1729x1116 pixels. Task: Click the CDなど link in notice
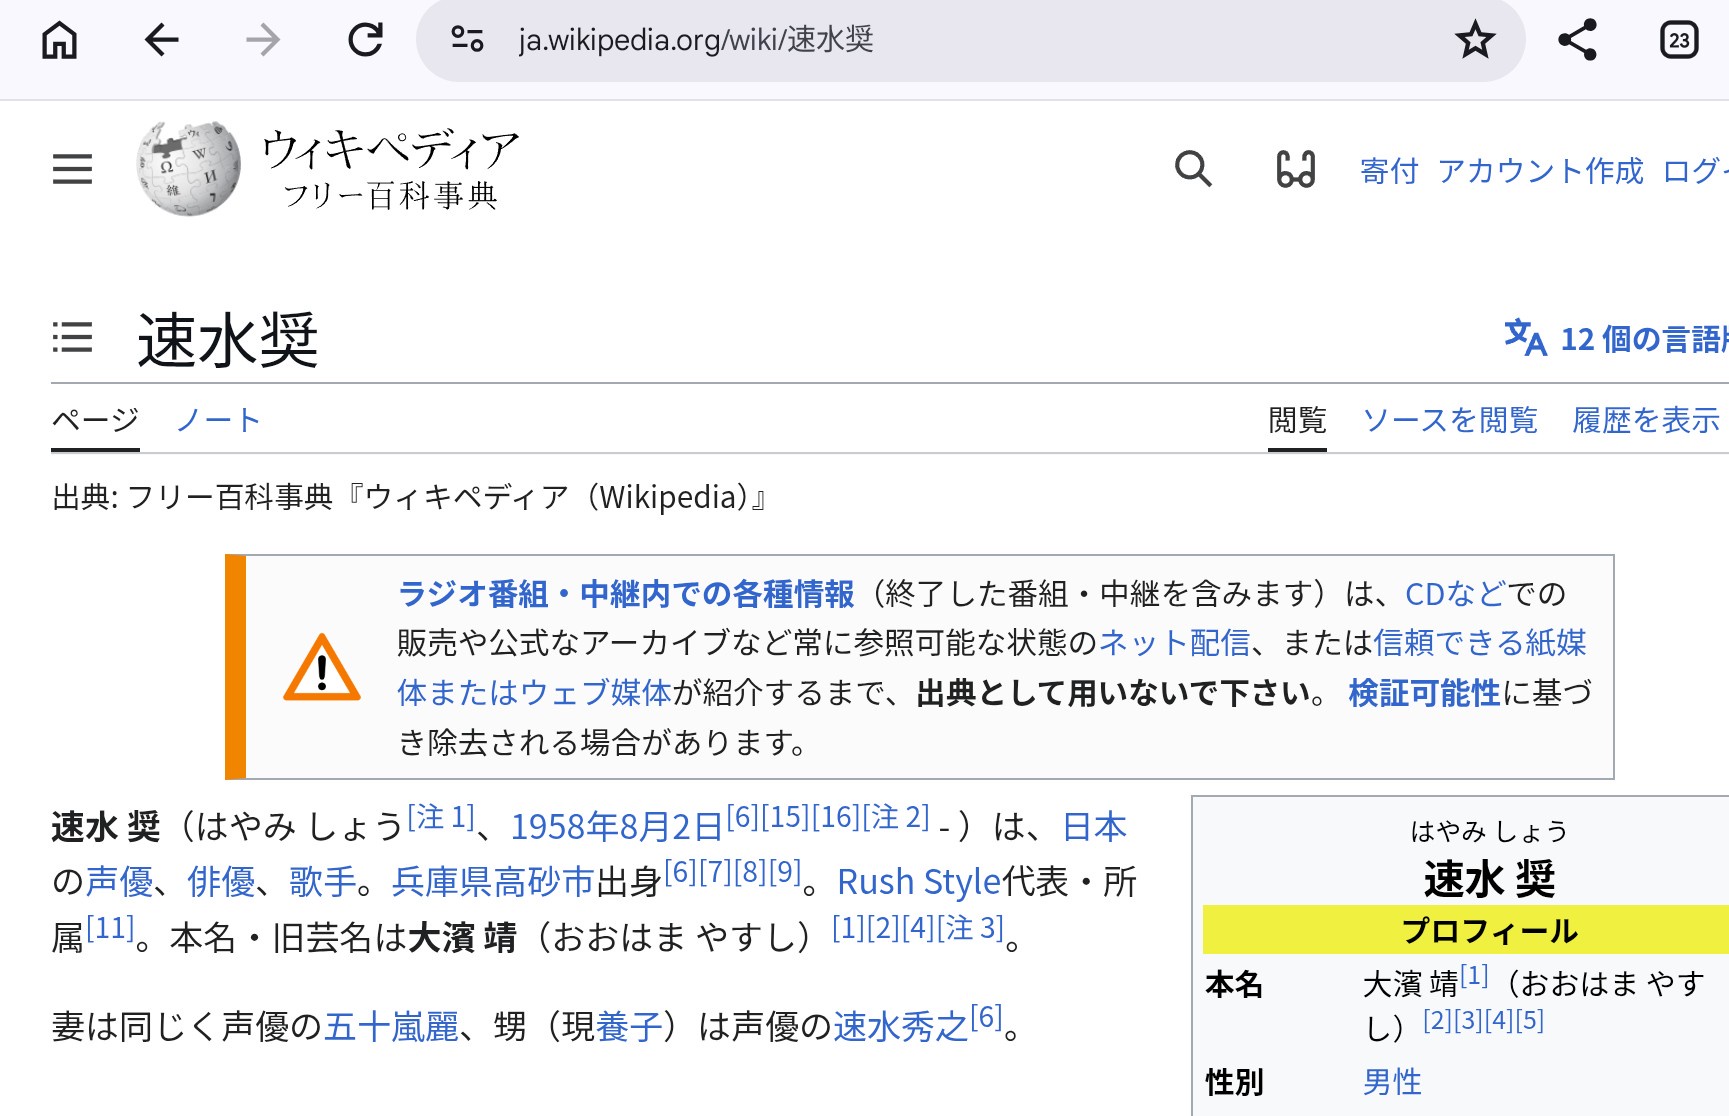[x=1455, y=594]
